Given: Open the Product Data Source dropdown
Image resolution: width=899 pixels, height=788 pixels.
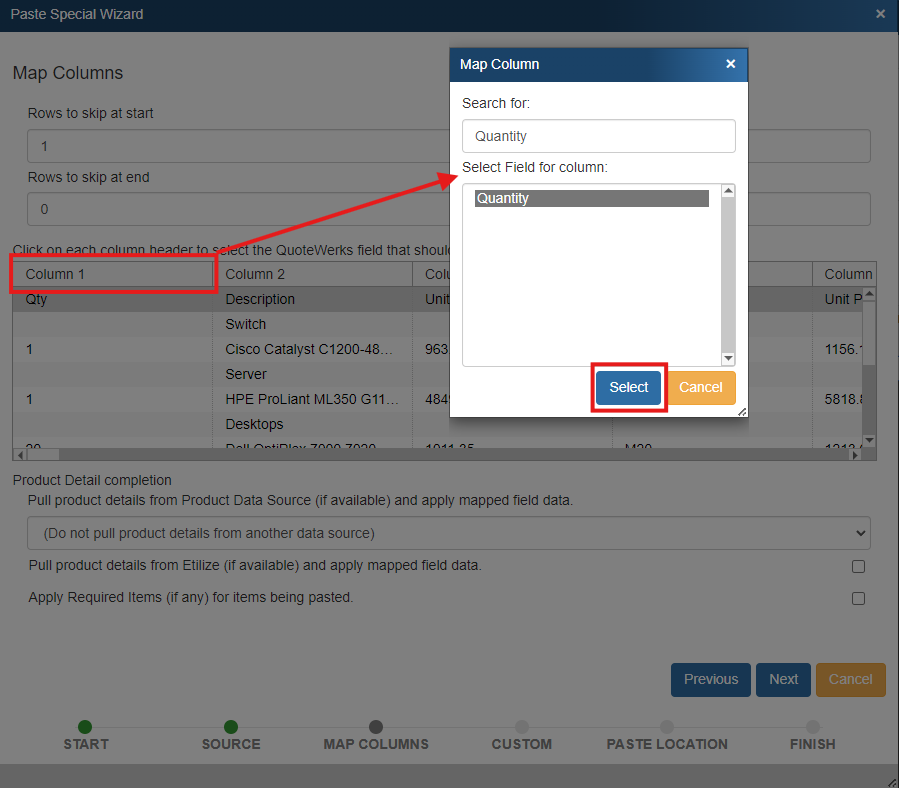Looking at the screenshot, I should (x=448, y=533).
